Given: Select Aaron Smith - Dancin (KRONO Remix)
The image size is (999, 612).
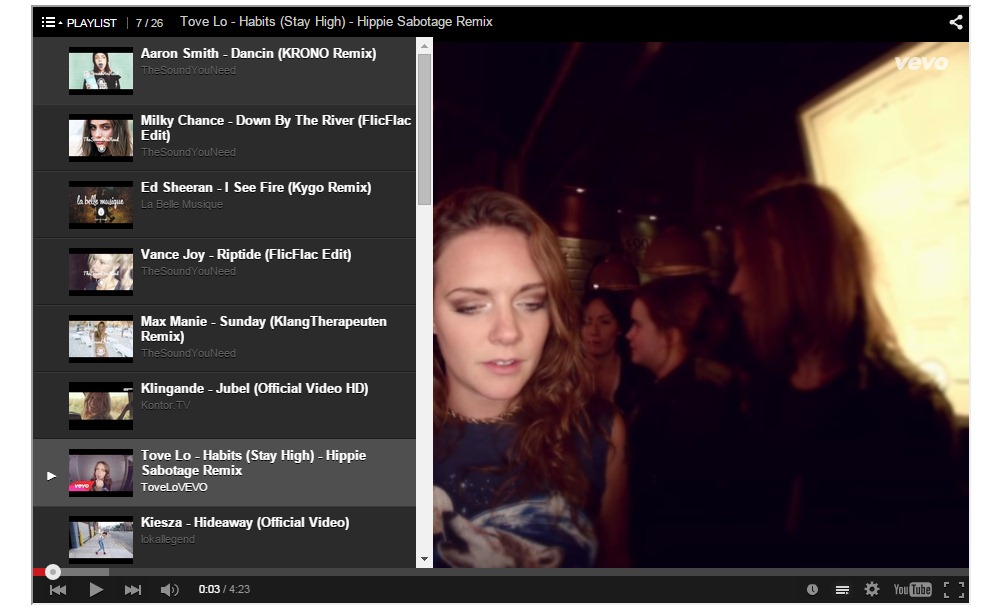Looking at the screenshot, I should pyautogui.click(x=224, y=71).
